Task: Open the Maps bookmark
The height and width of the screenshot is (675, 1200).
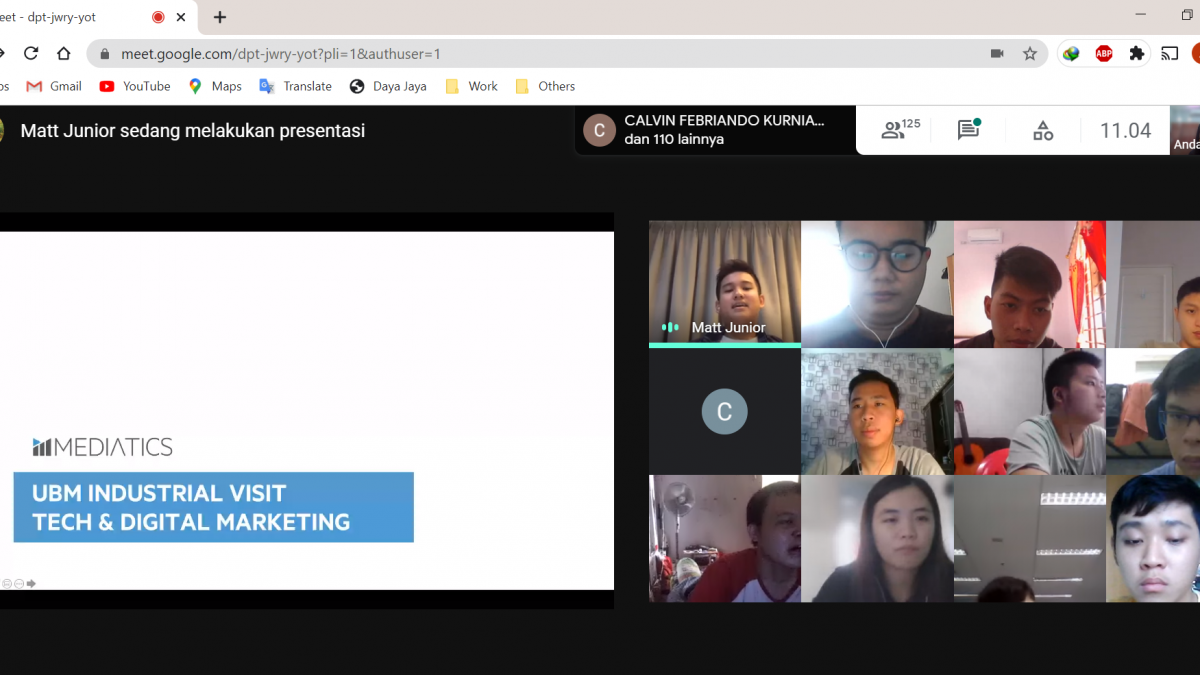Action: tap(215, 86)
